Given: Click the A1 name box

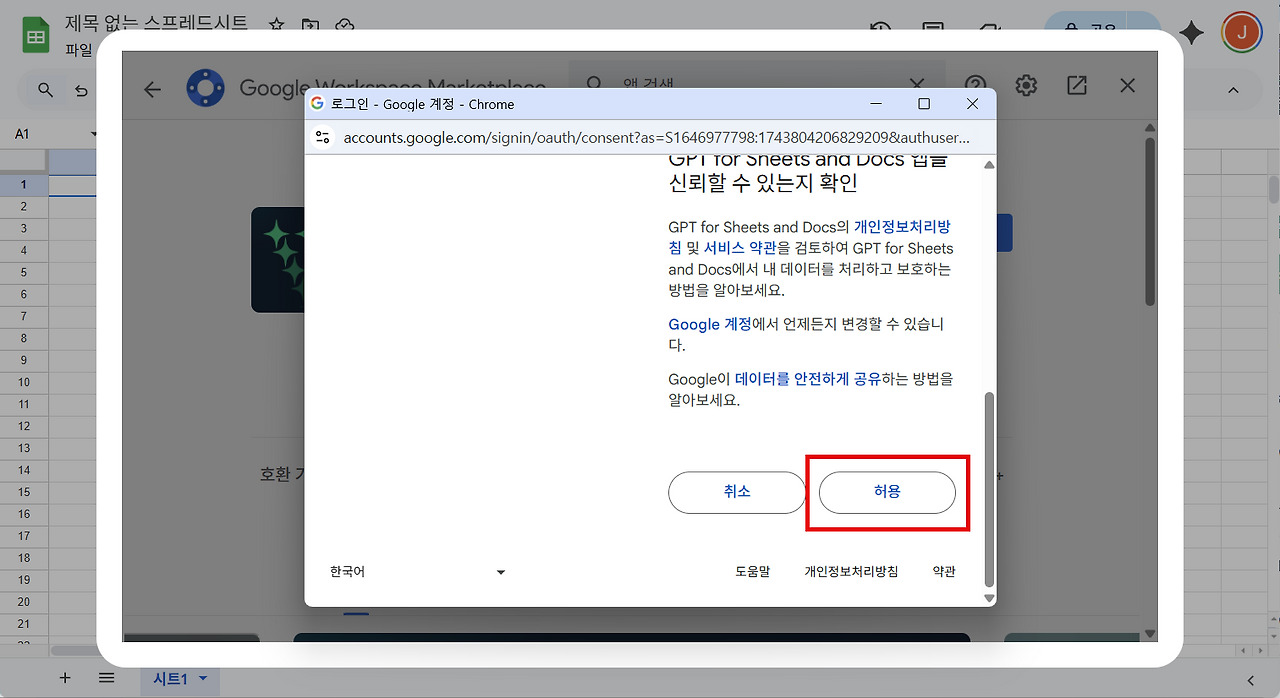Looking at the screenshot, I should [48, 133].
